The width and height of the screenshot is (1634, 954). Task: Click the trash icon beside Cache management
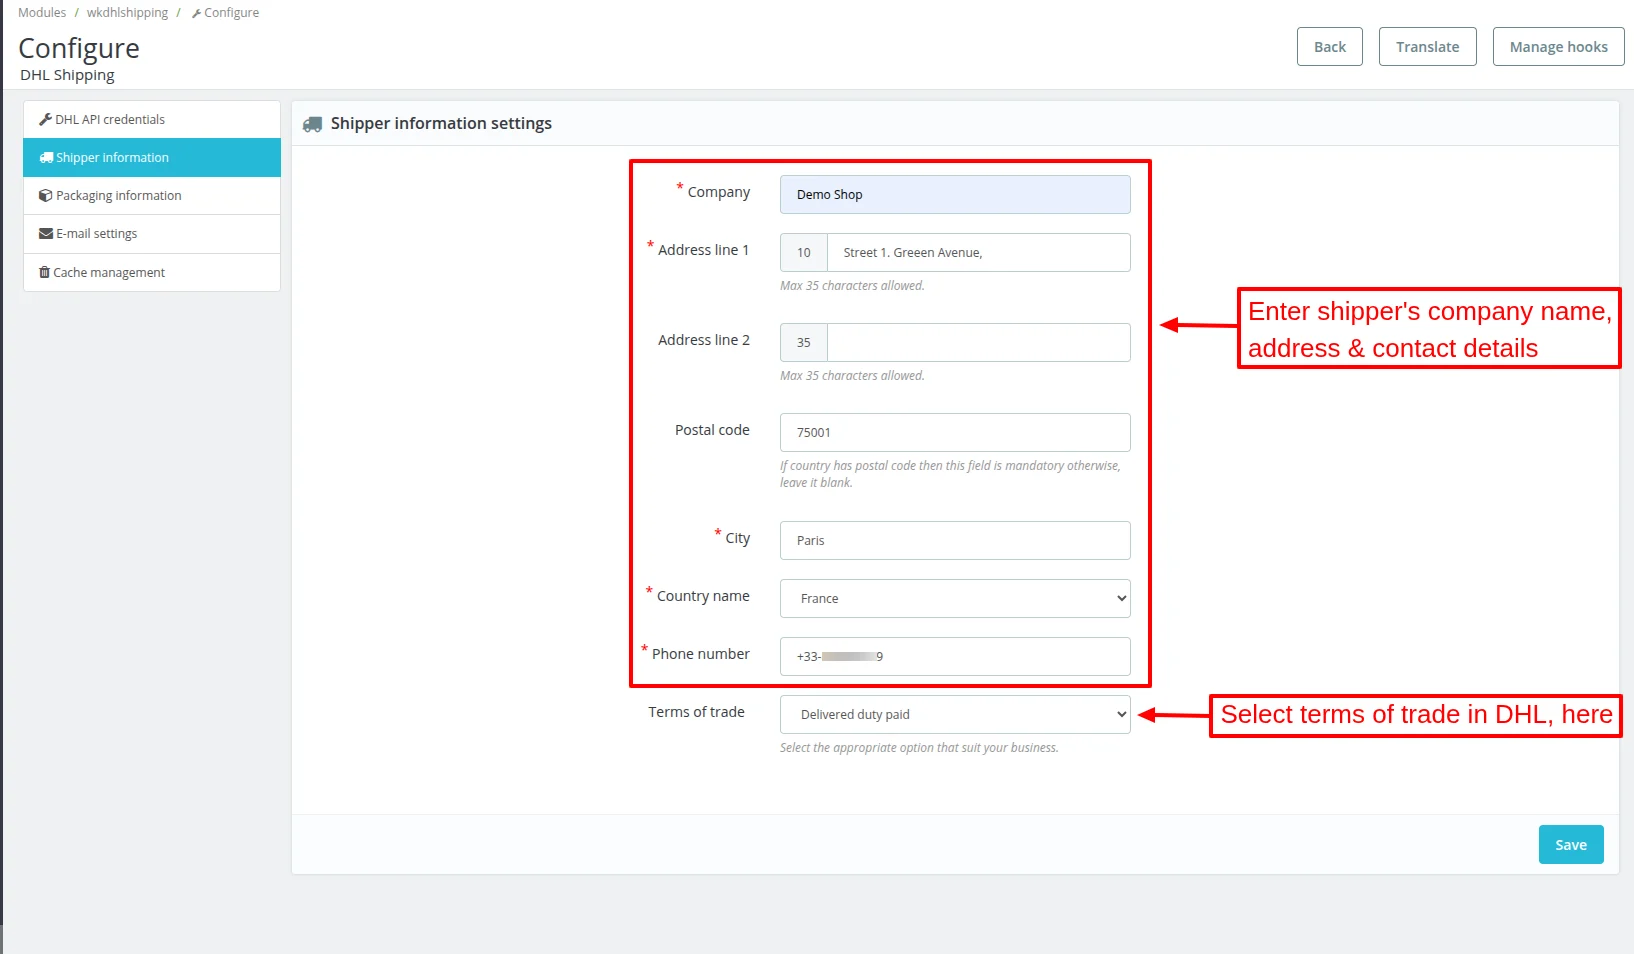click(x=44, y=272)
